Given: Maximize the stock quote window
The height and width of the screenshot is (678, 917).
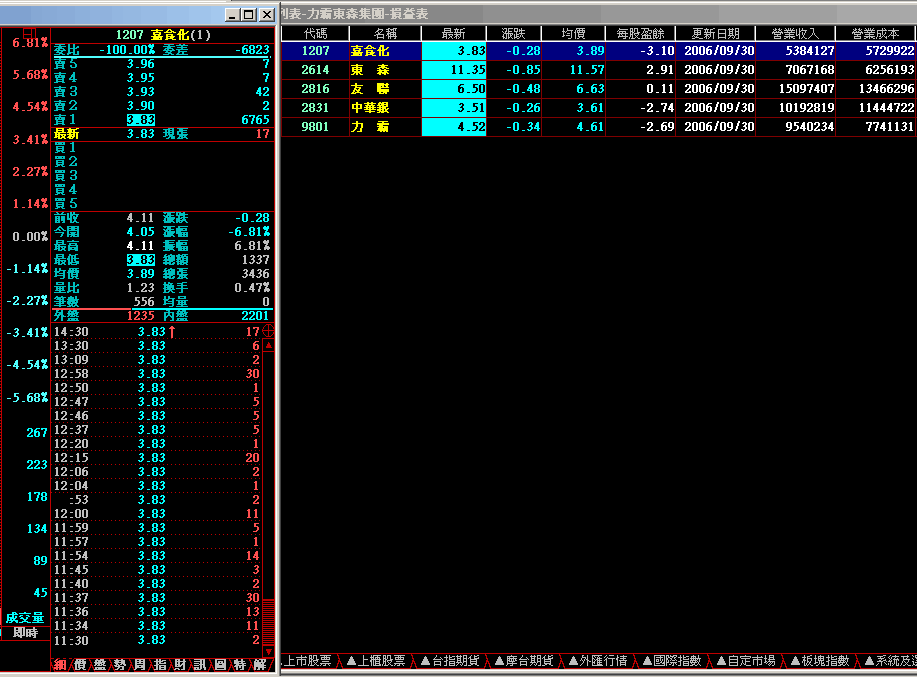Looking at the screenshot, I should [x=249, y=15].
